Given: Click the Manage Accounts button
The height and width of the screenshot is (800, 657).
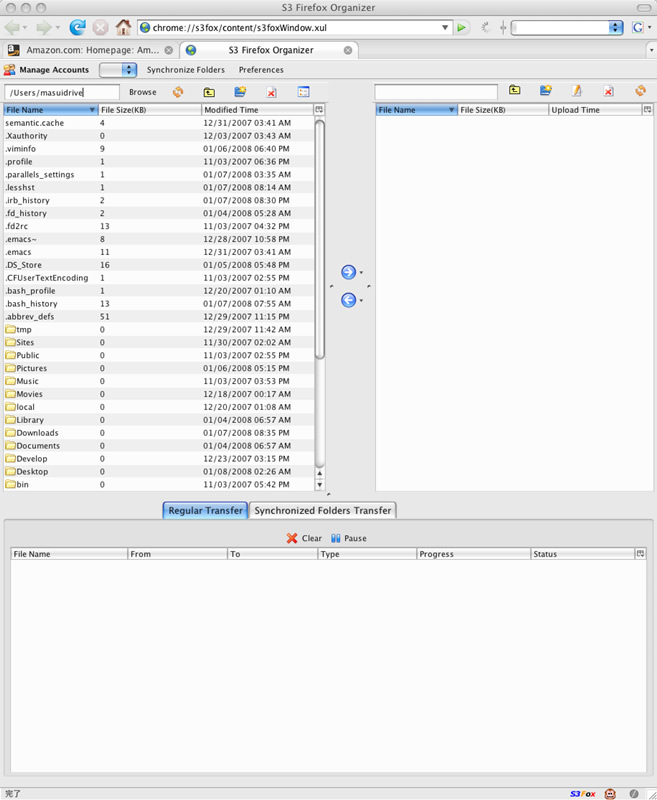Looking at the screenshot, I should (46, 70).
